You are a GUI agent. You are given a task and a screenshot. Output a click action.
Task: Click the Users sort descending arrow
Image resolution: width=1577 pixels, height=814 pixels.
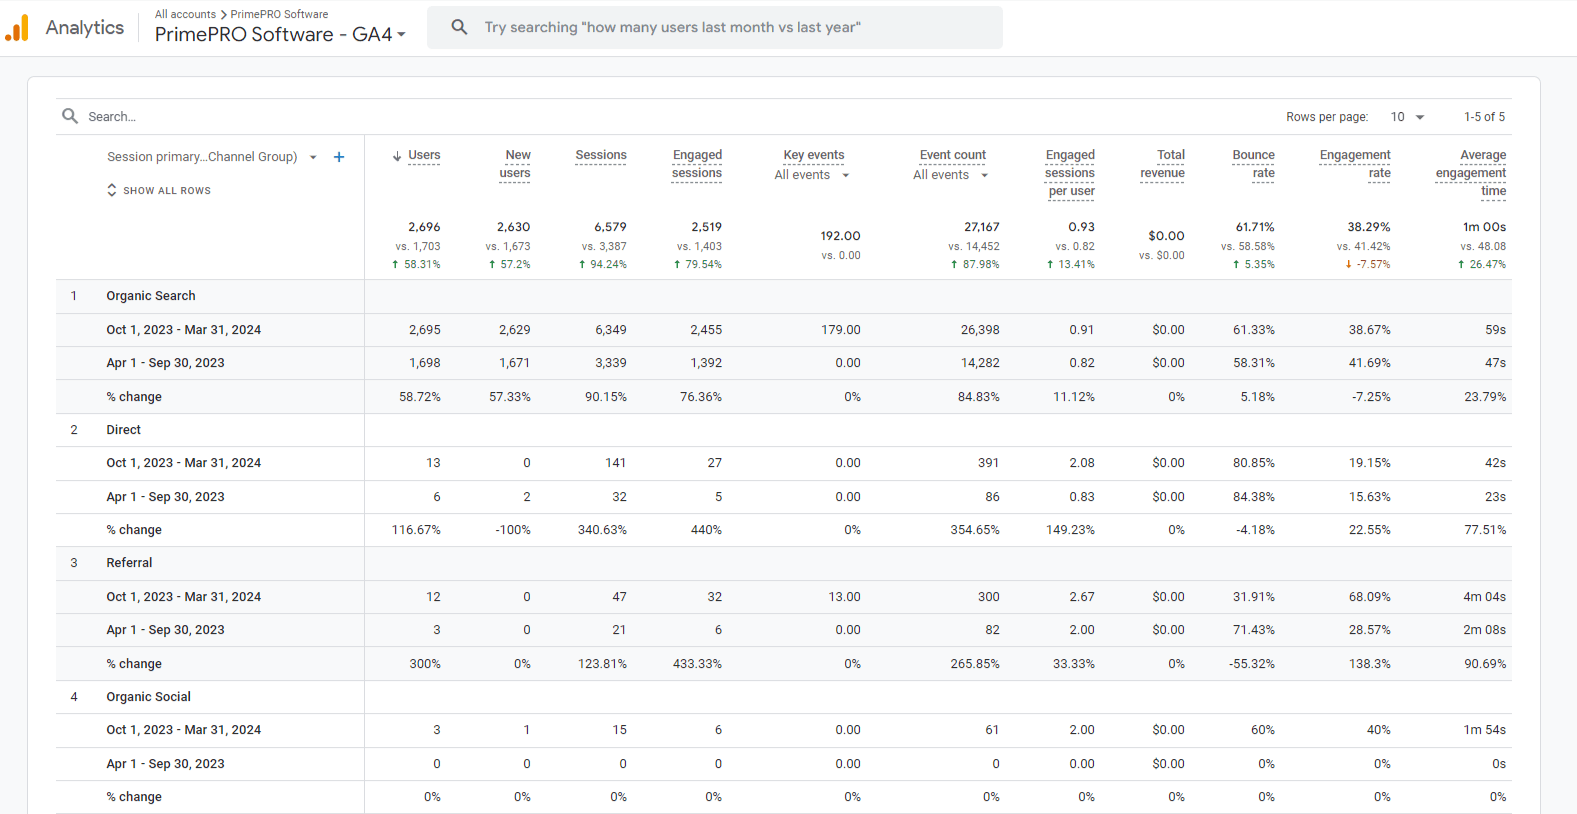click(397, 156)
